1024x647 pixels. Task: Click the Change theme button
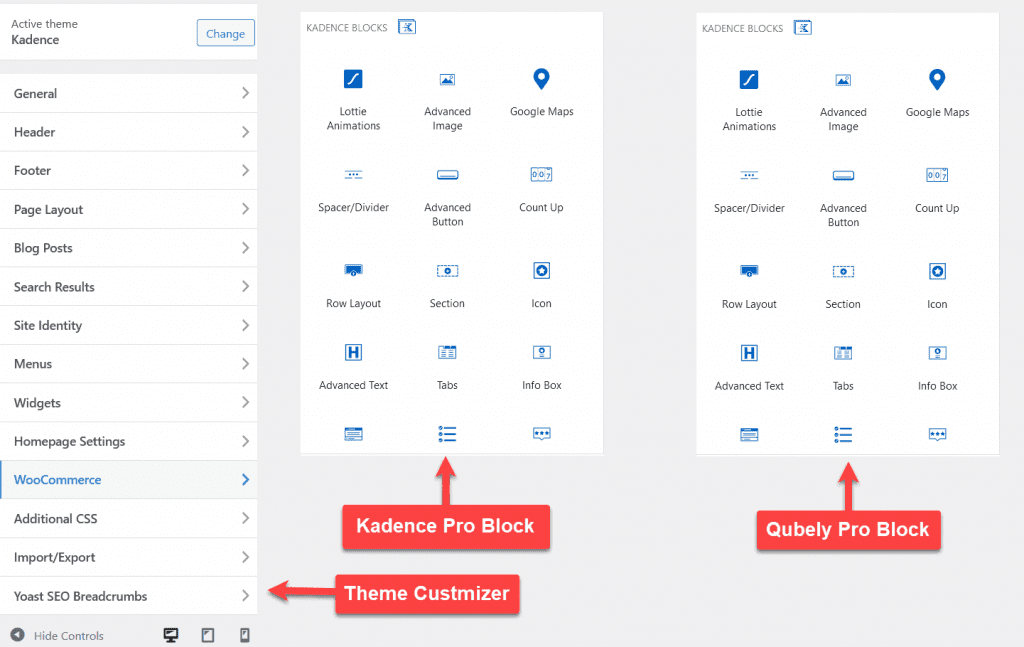tap(225, 33)
